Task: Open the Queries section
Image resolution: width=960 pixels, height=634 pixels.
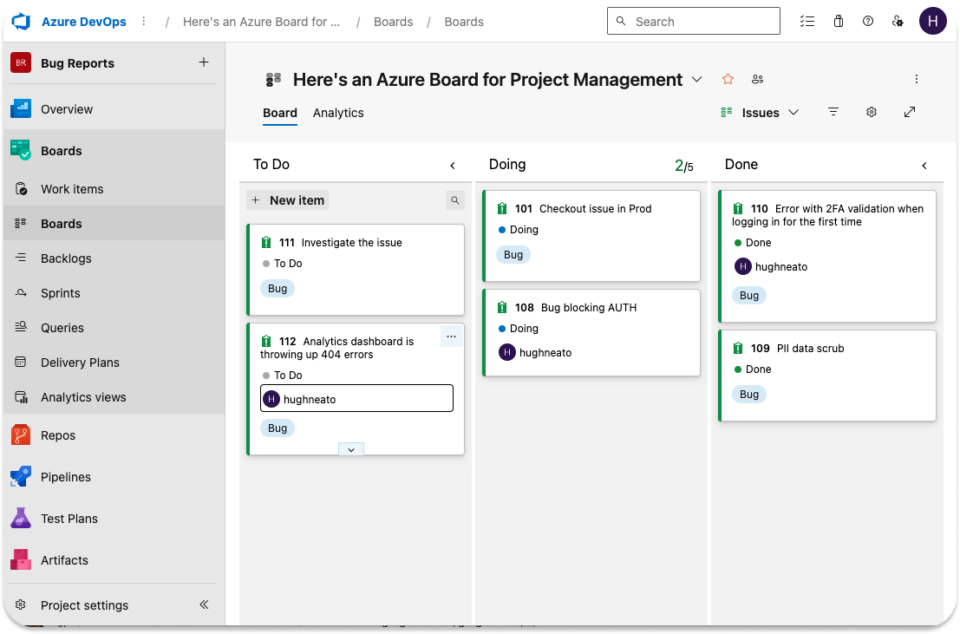Action: tap(64, 327)
